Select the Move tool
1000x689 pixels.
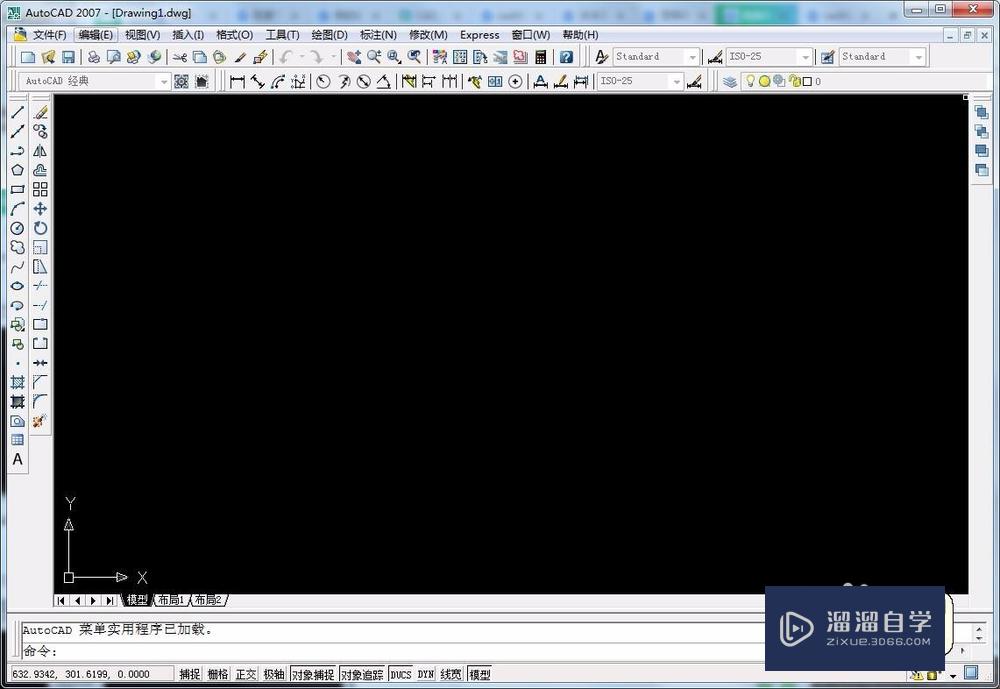coord(40,208)
